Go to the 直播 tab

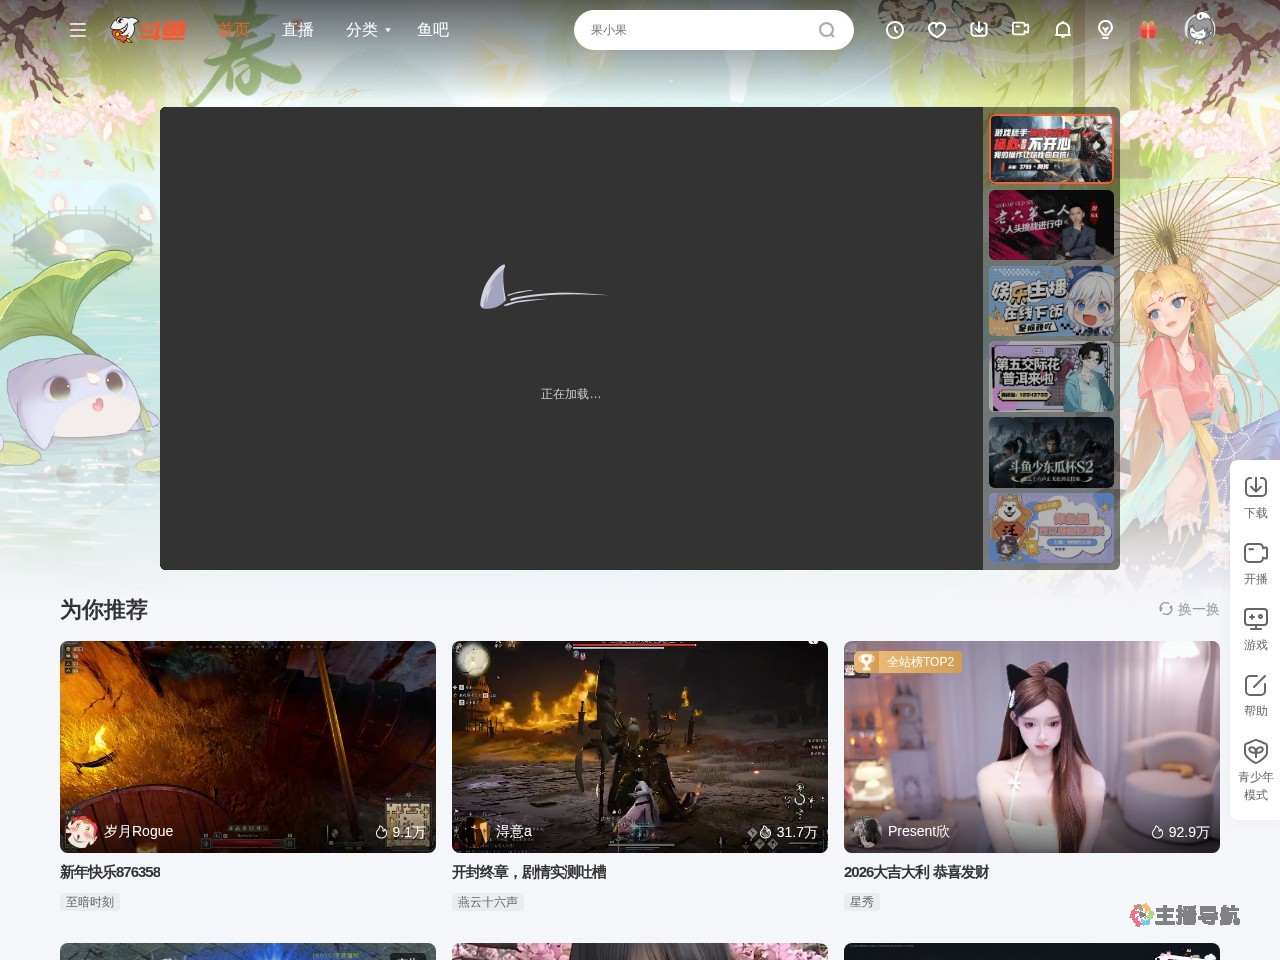point(298,30)
